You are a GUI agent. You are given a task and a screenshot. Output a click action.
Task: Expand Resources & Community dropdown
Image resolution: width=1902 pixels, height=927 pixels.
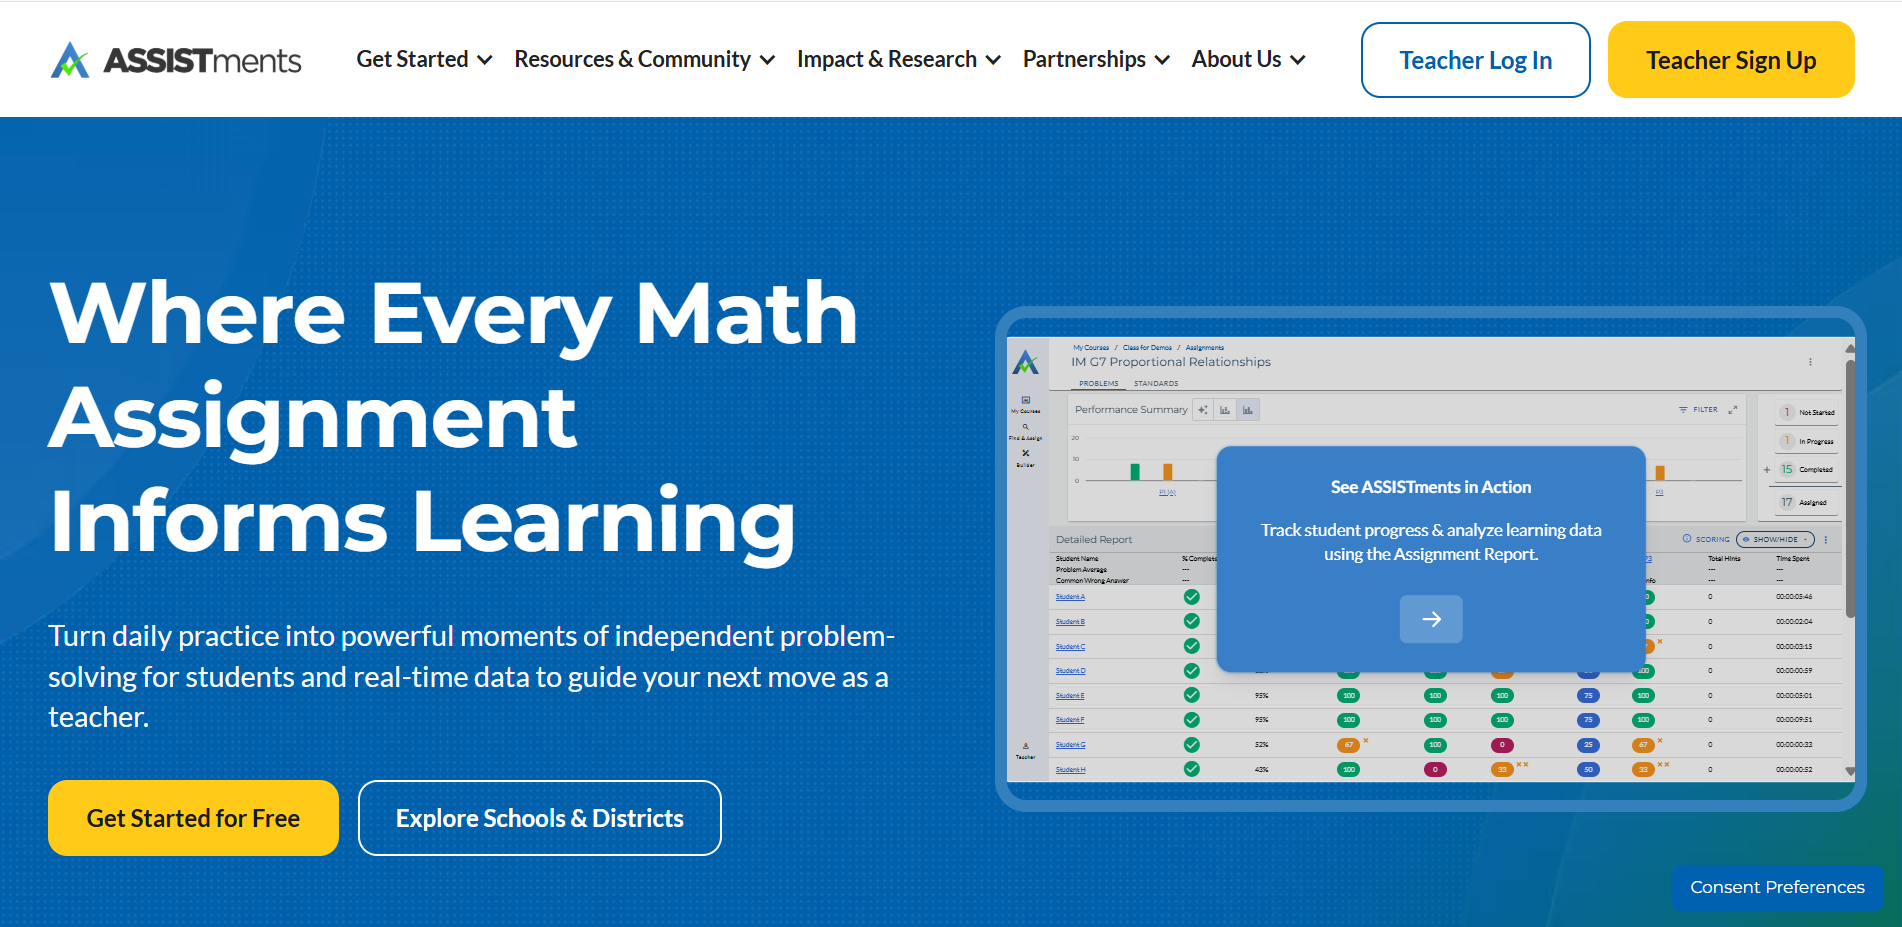[x=645, y=60]
